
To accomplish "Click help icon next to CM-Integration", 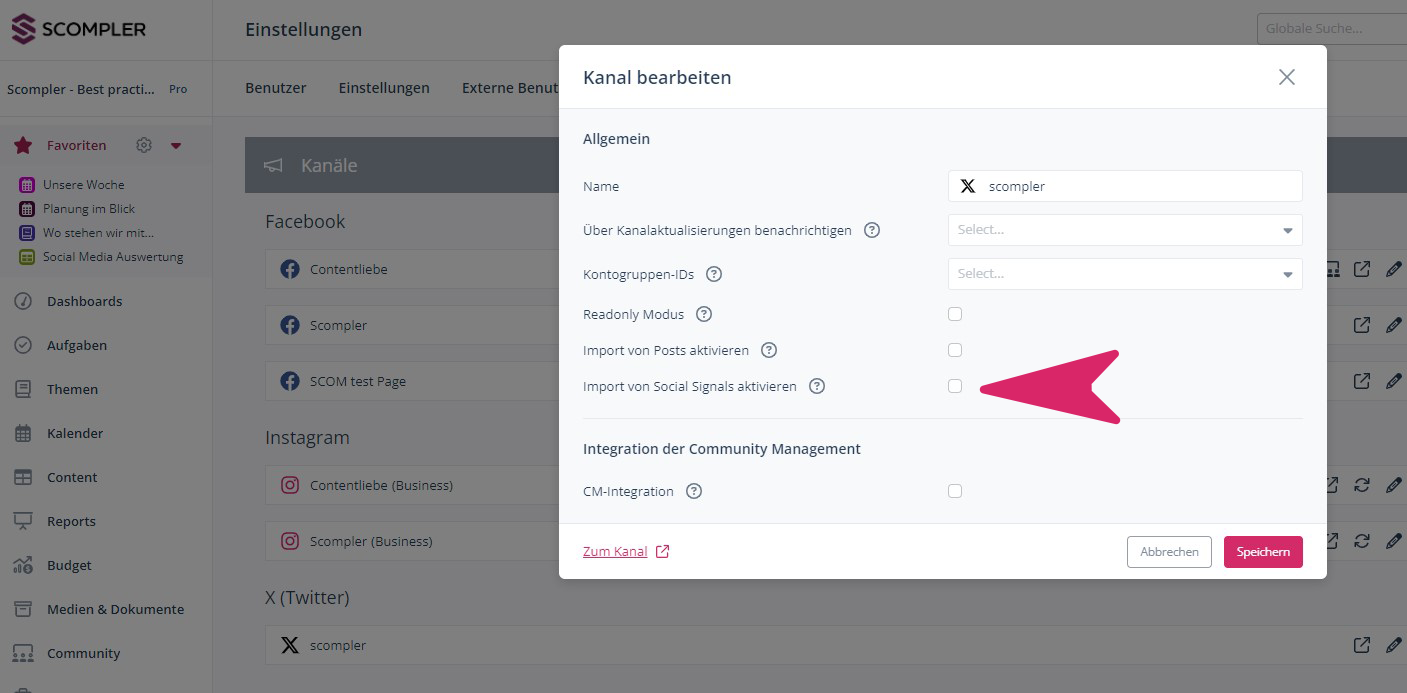I will [x=694, y=491].
